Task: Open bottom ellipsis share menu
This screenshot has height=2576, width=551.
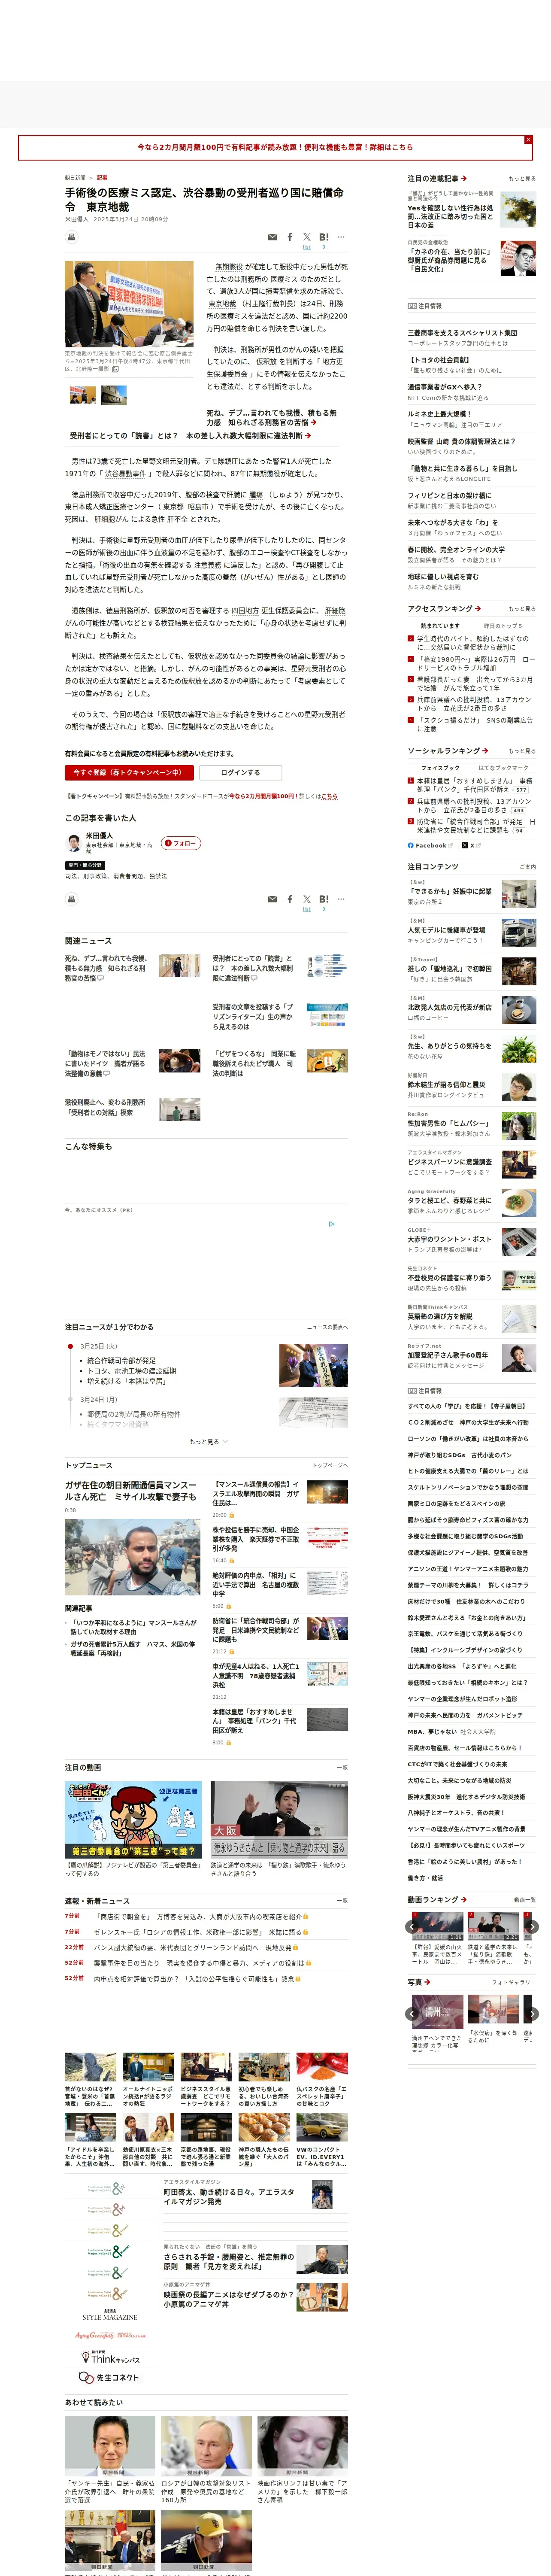Action: pyautogui.click(x=341, y=899)
